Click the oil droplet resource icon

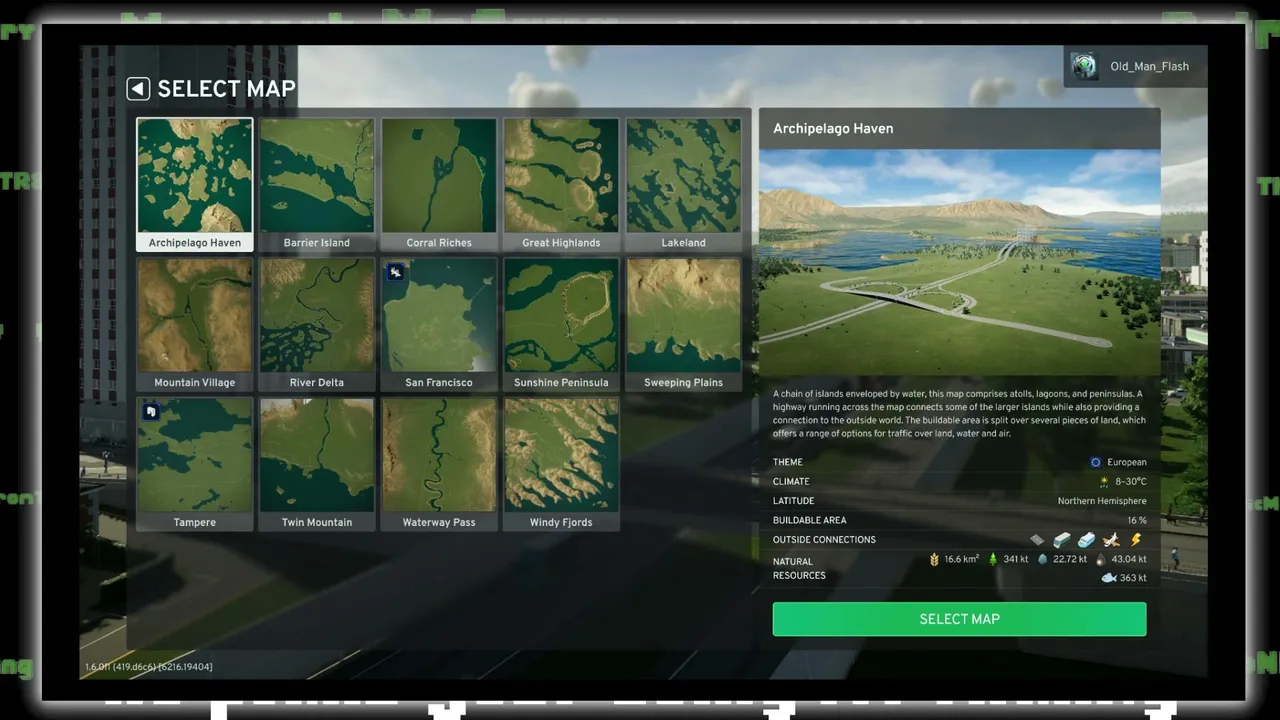(1101, 559)
